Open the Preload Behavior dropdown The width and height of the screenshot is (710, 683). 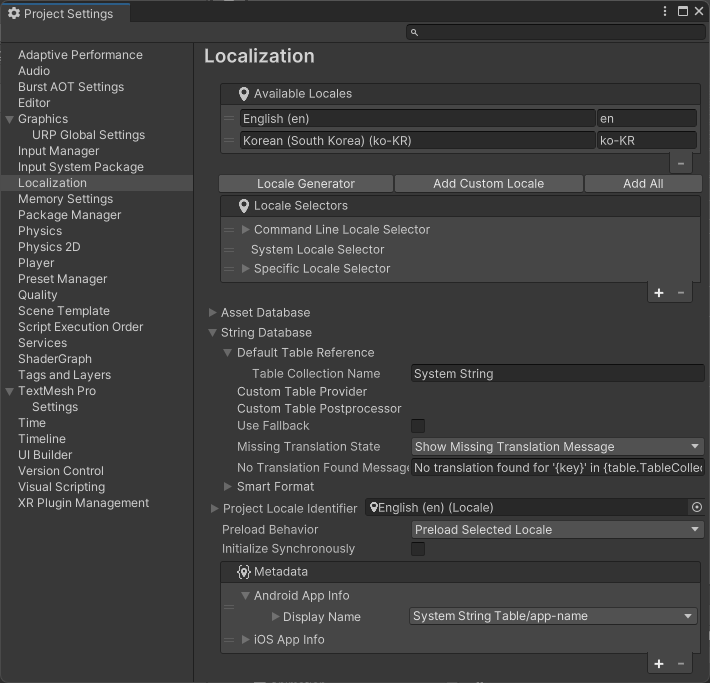557,529
